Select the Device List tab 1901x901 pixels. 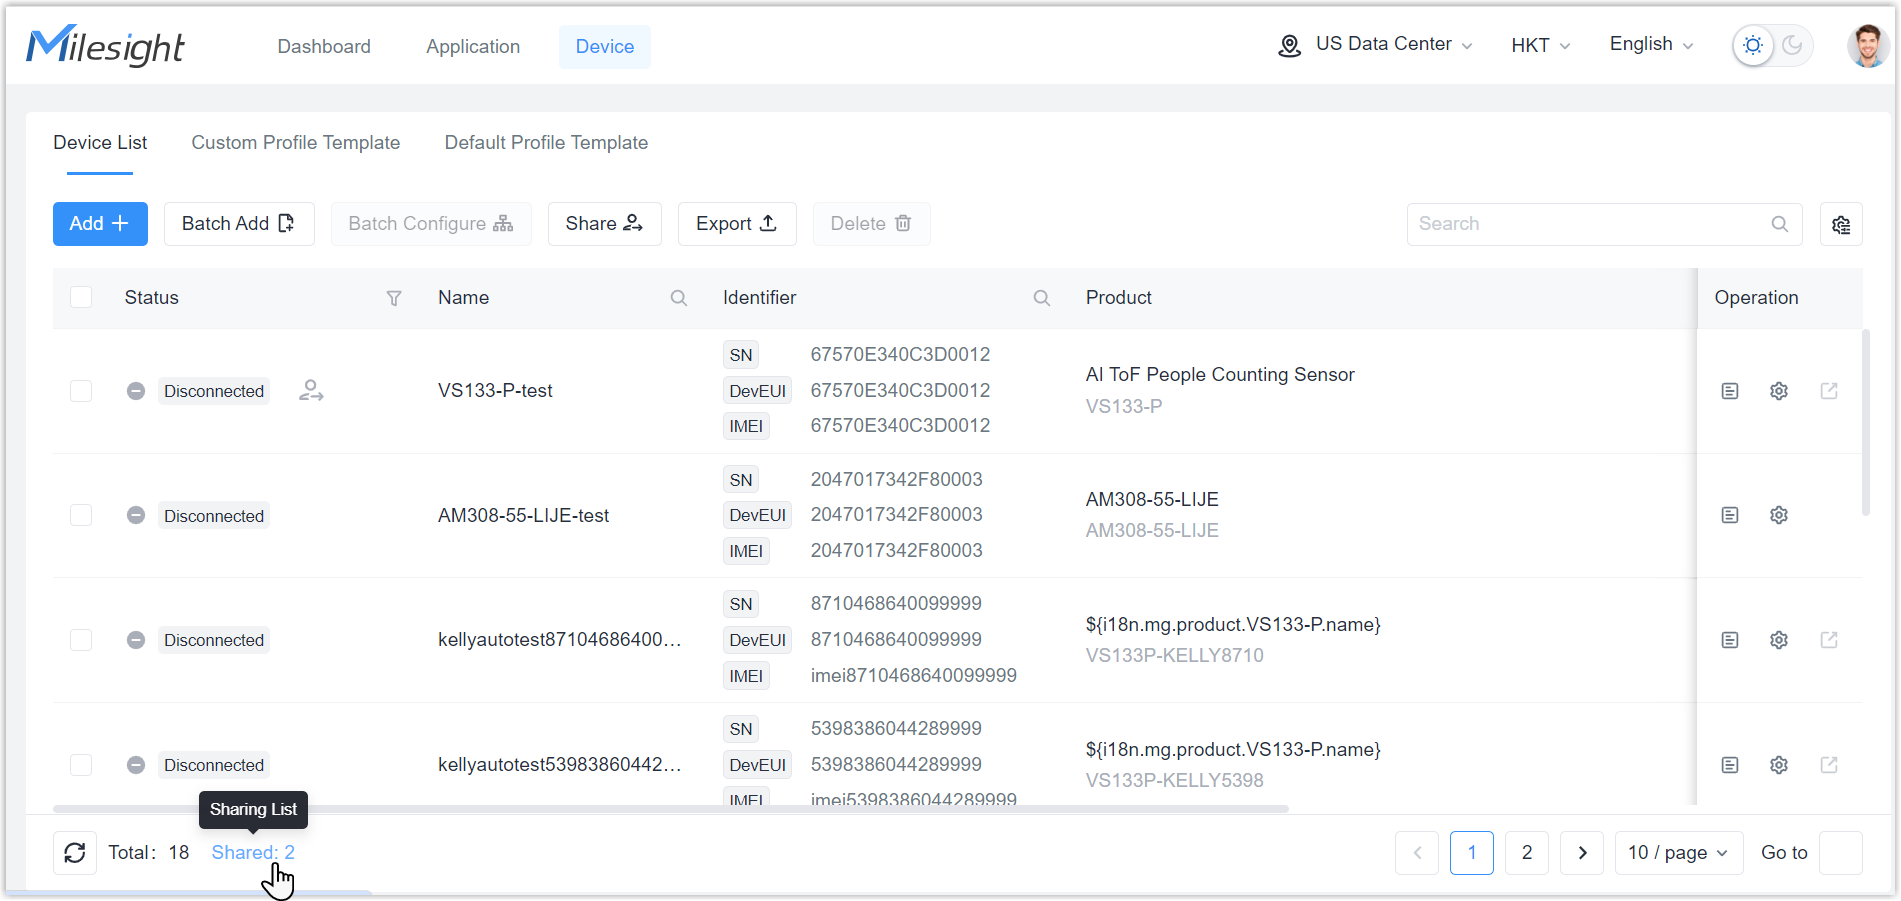(x=100, y=143)
